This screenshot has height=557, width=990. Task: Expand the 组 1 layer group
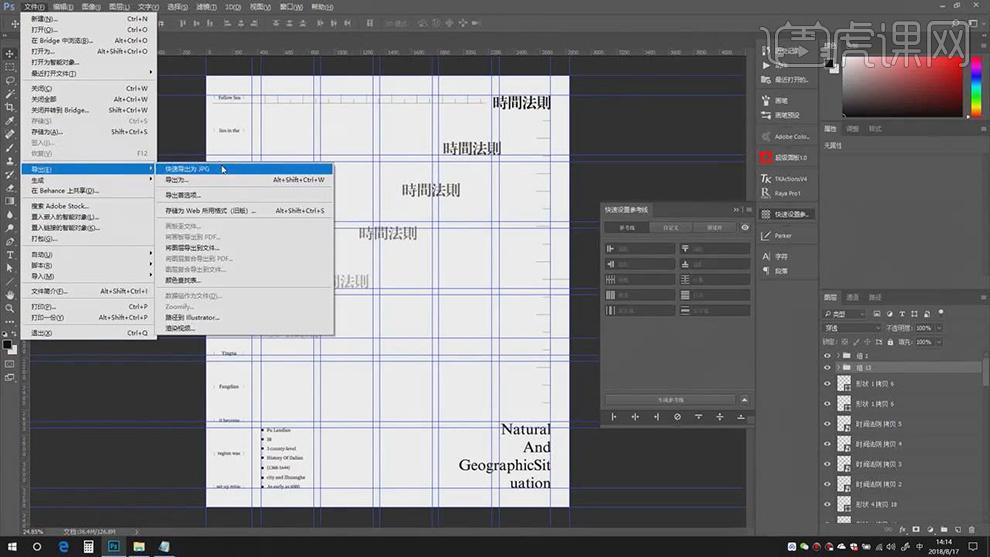tap(837, 355)
